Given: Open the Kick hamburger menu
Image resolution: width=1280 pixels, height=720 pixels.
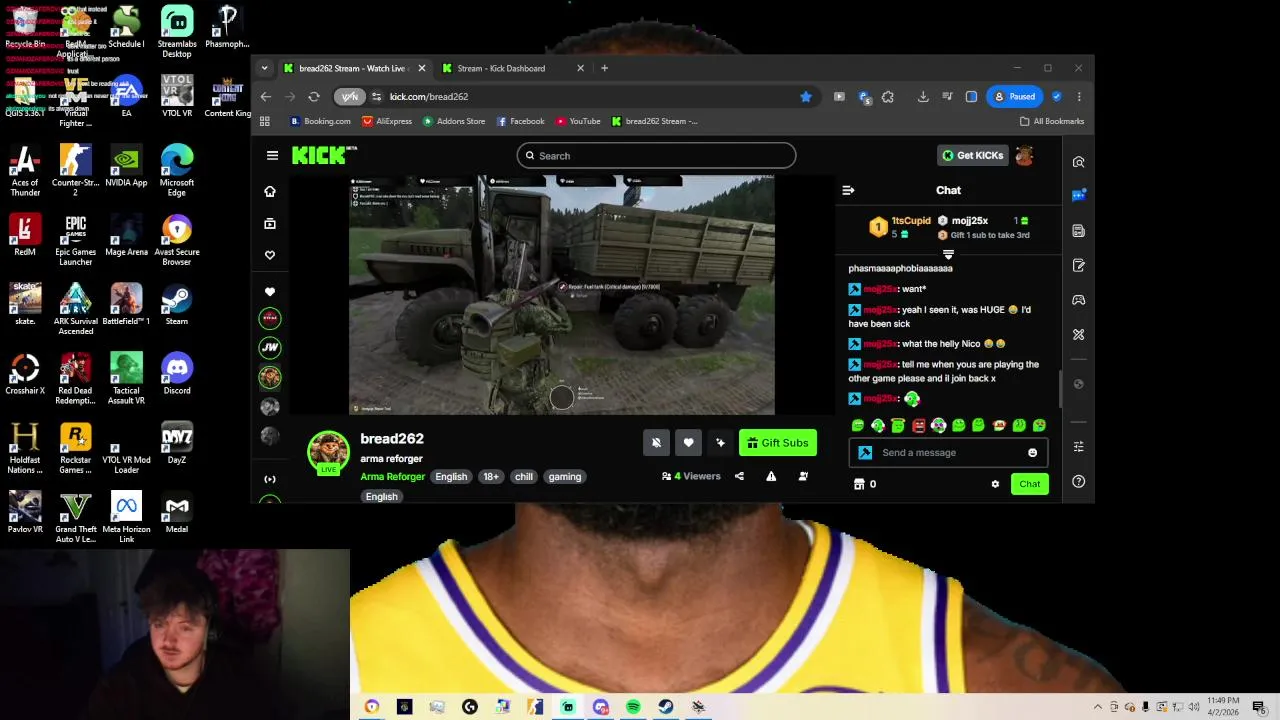Looking at the screenshot, I should point(272,155).
